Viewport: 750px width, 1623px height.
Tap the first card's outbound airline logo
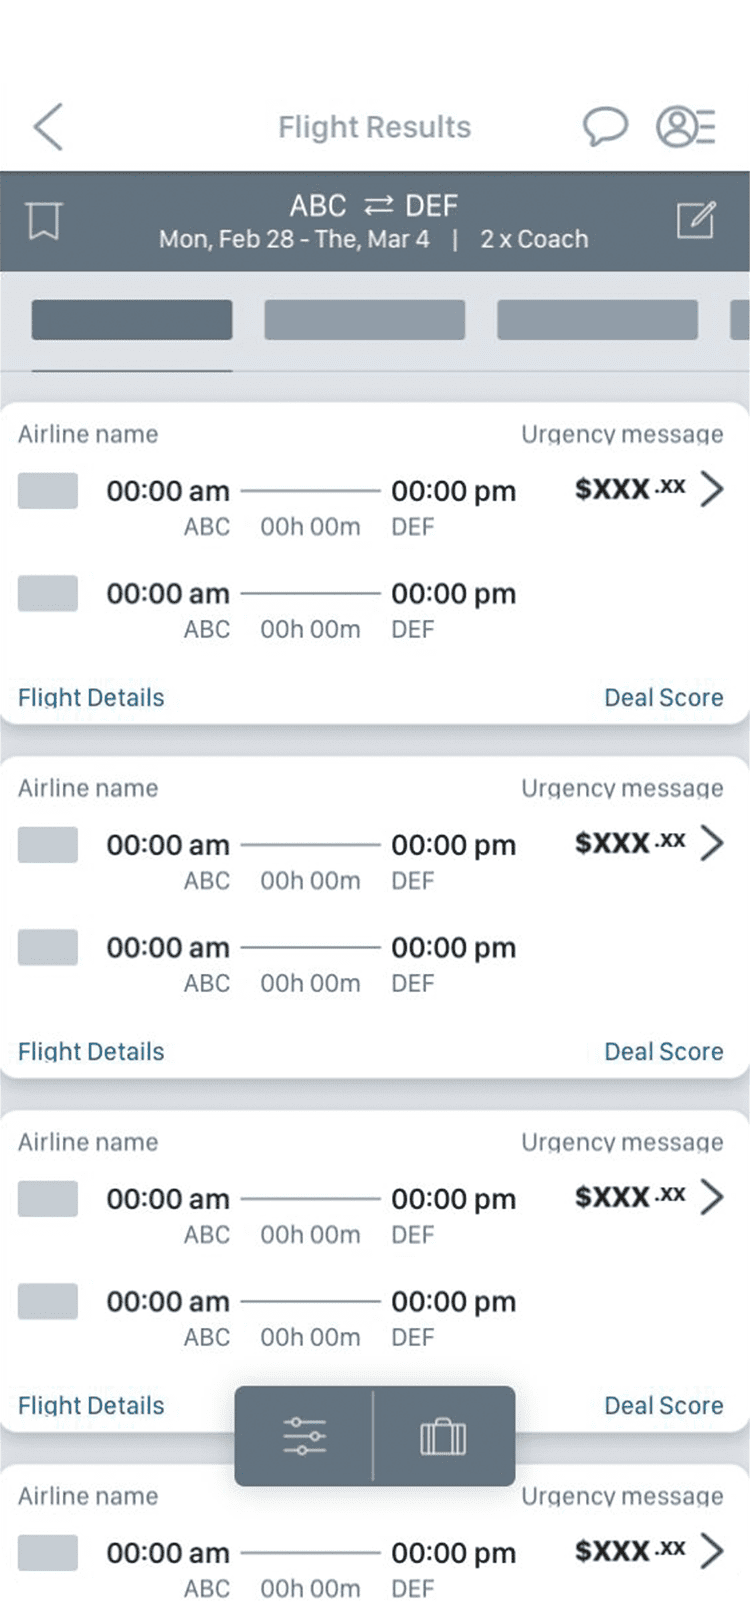[x=48, y=491]
